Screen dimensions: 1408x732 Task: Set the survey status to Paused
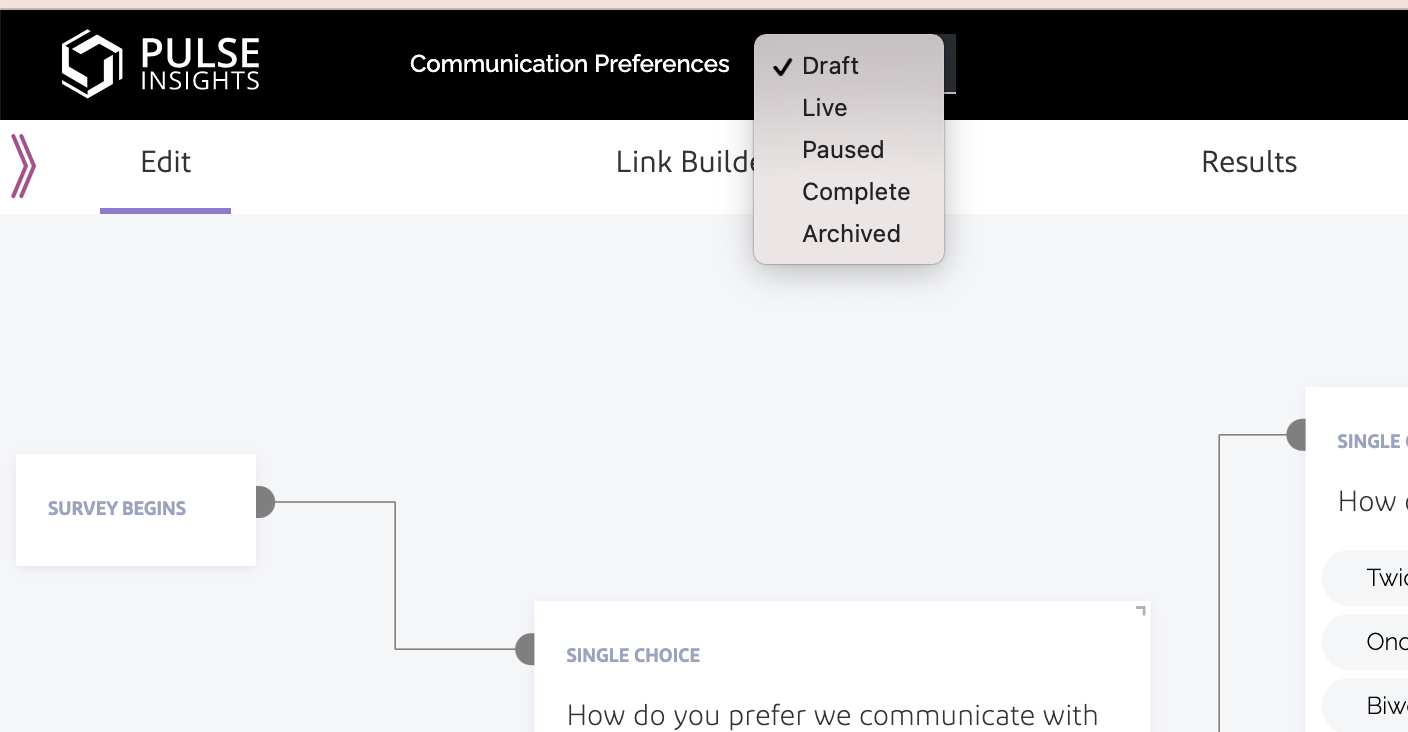point(842,150)
